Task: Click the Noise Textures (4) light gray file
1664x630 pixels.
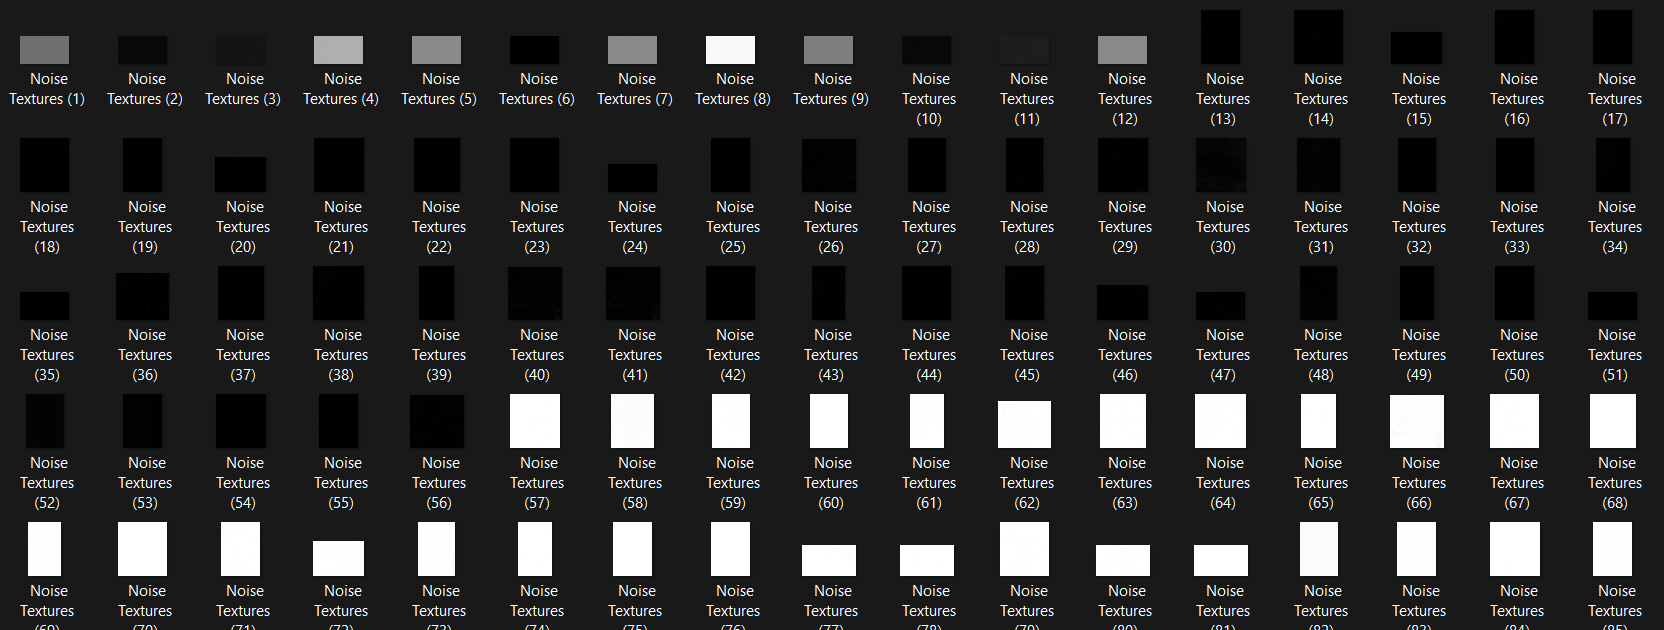Action: [x=339, y=50]
